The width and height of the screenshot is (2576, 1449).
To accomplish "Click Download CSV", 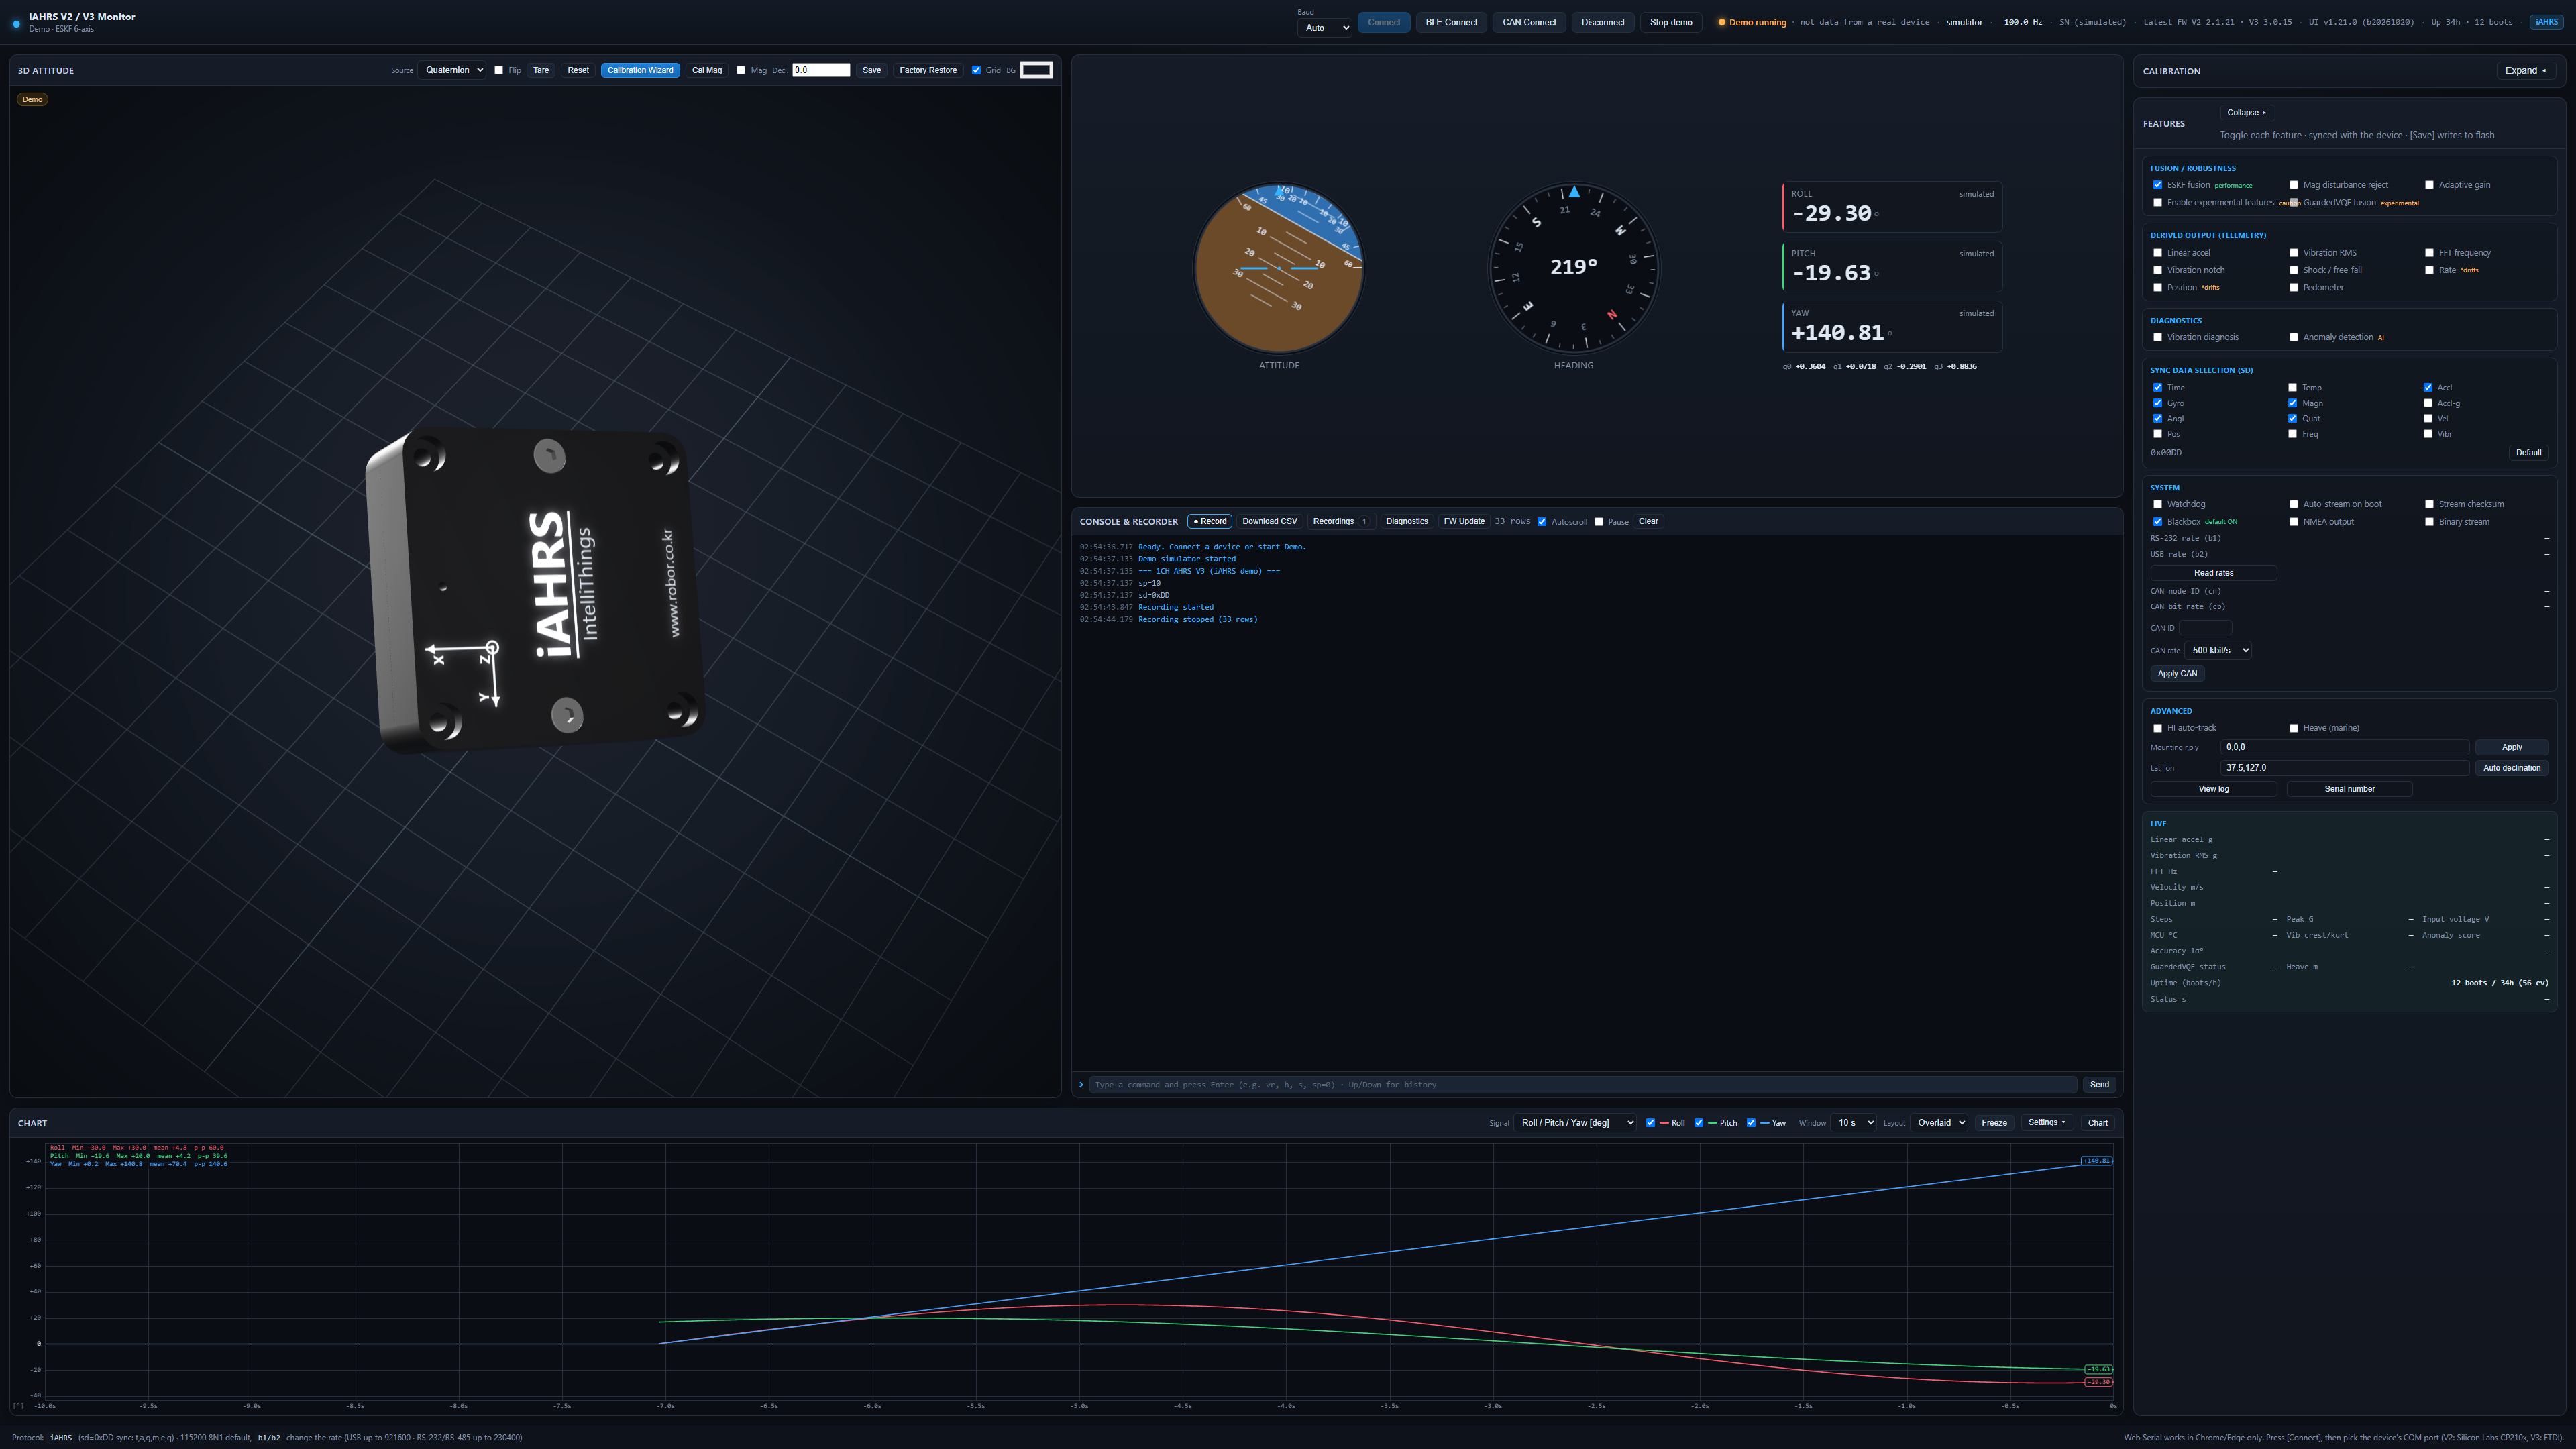I will click(x=1269, y=521).
